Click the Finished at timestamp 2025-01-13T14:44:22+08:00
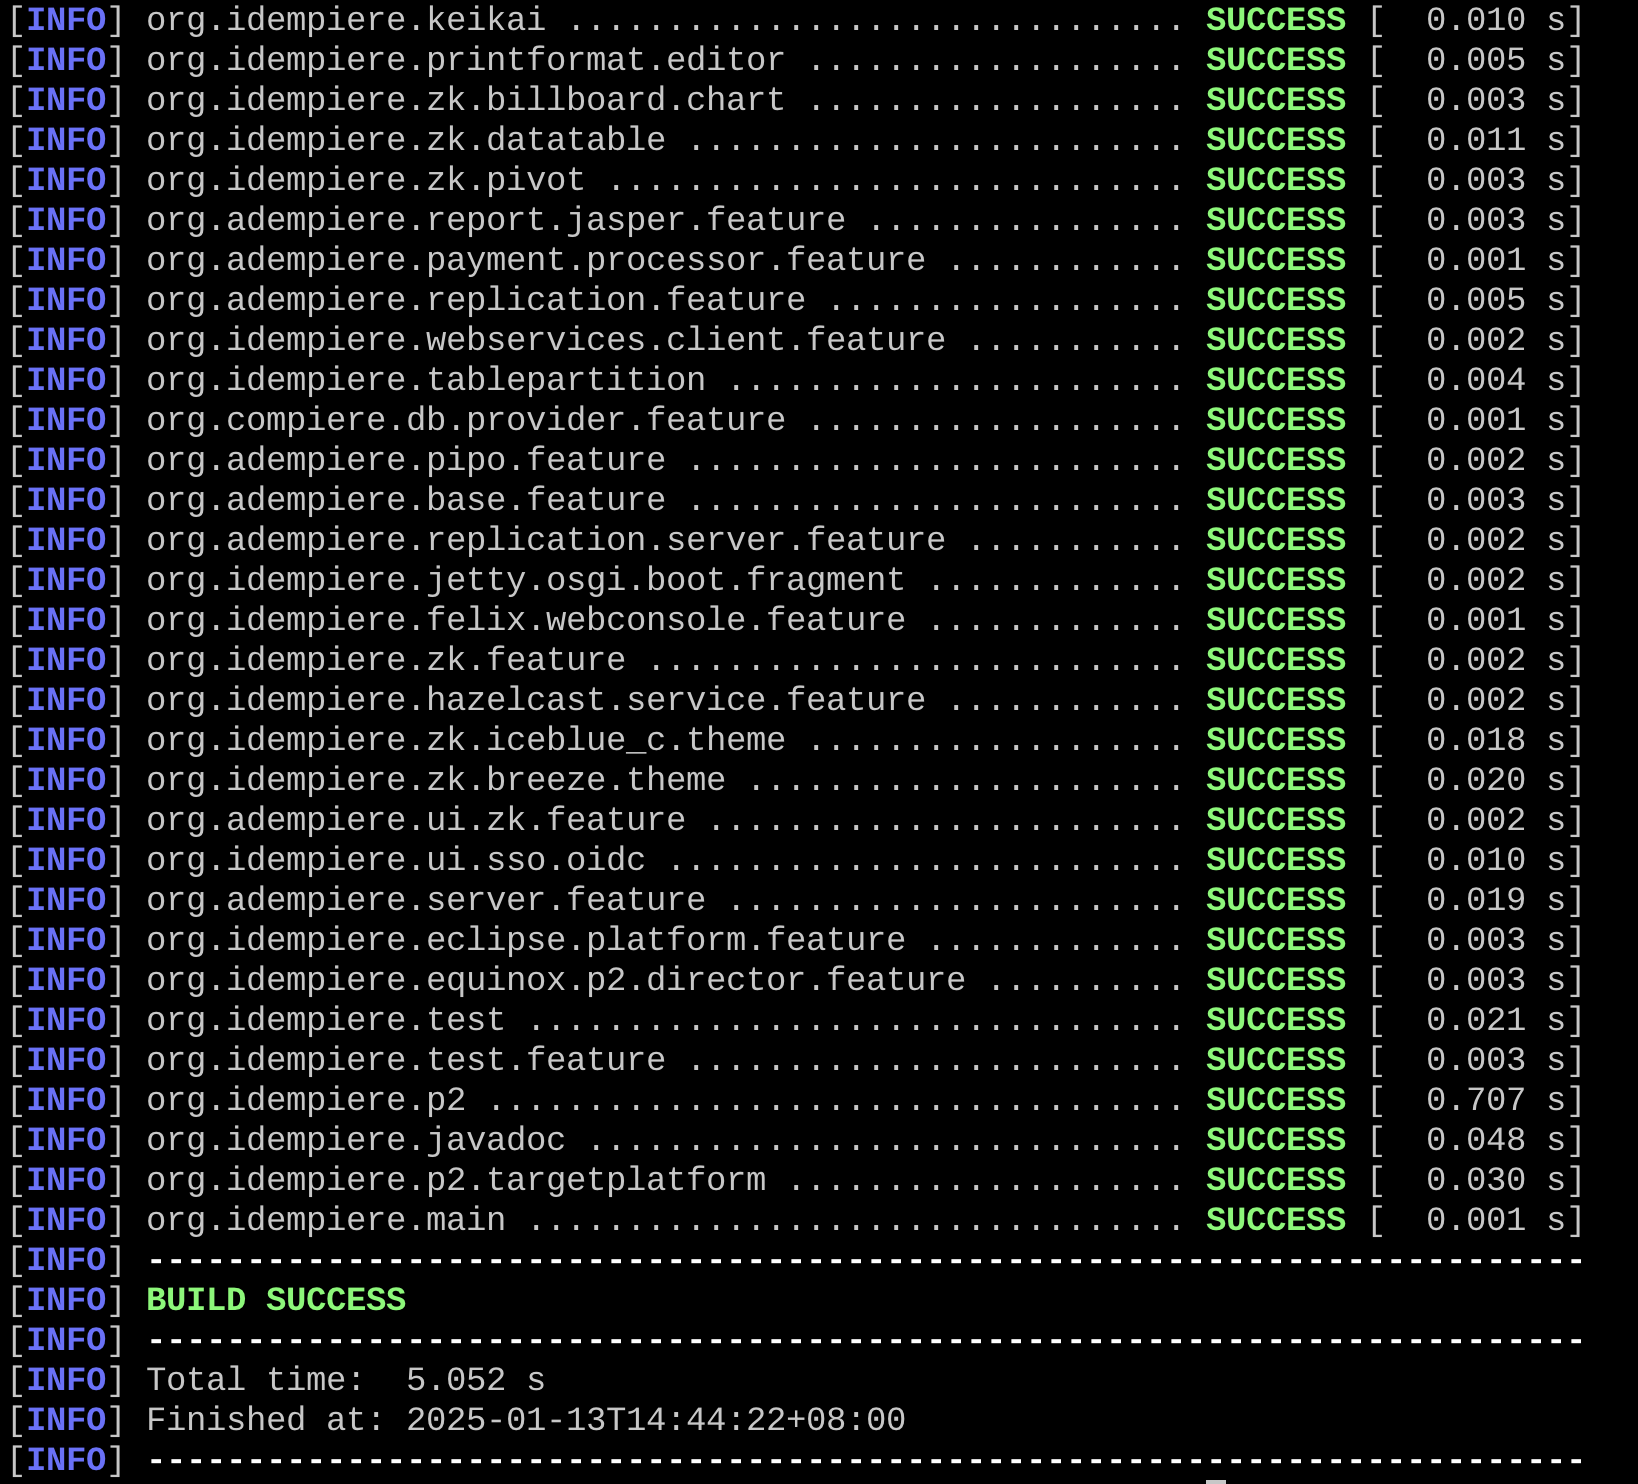The image size is (1638, 1484). tap(656, 1420)
